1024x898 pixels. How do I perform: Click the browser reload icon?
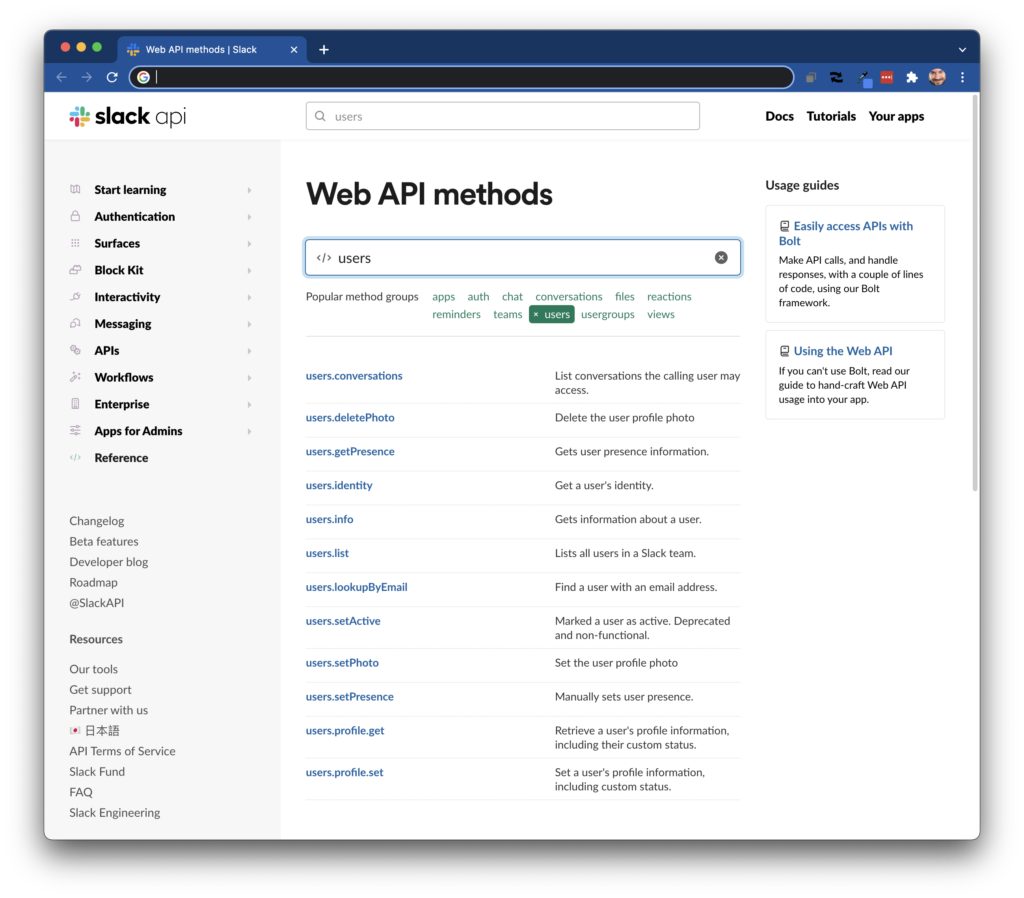click(x=112, y=77)
